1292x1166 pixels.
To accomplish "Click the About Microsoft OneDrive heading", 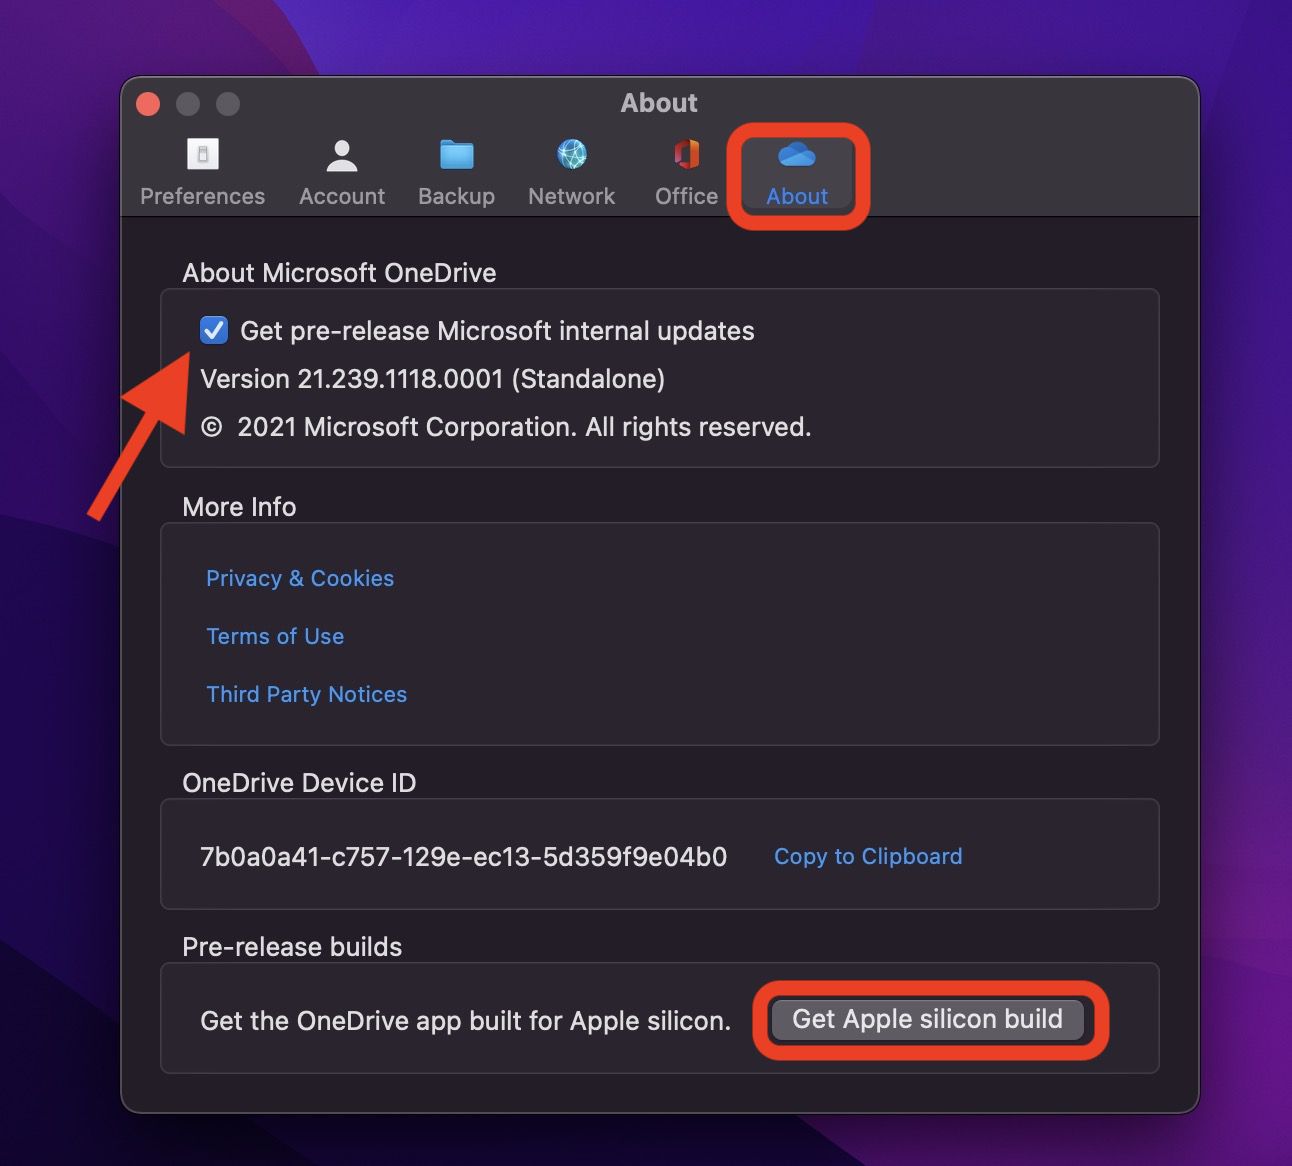I will tap(339, 273).
